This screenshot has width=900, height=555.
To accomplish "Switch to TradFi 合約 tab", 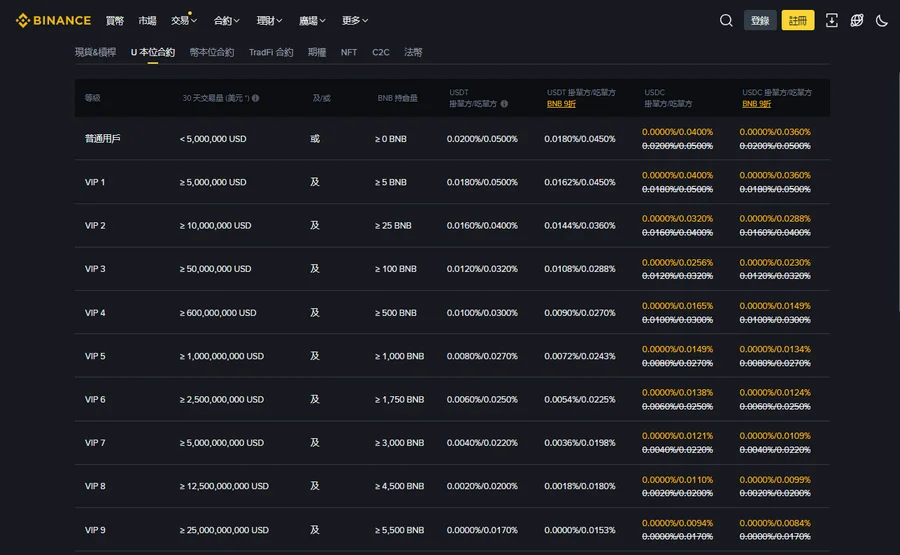I will pyautogui.click(x=271, y=52).
